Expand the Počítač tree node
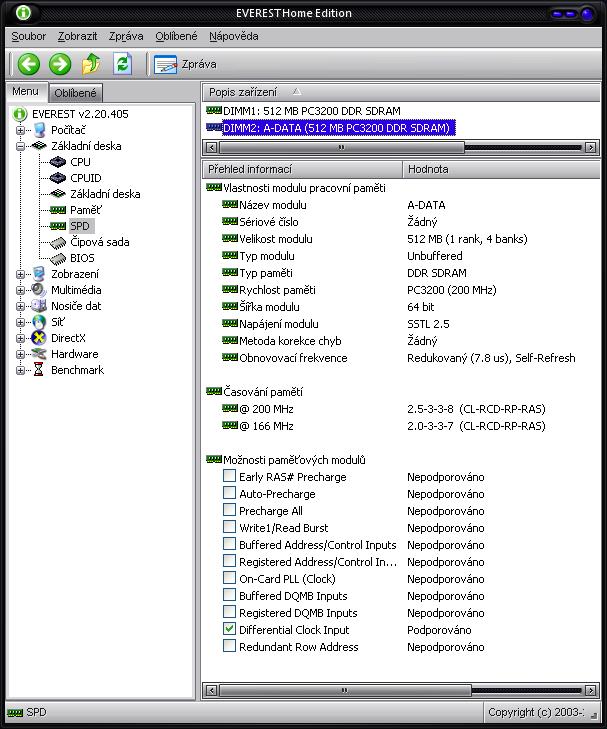The height and width of the screenshot is (729, 607). pyautogui.click(x=21, y=130)
